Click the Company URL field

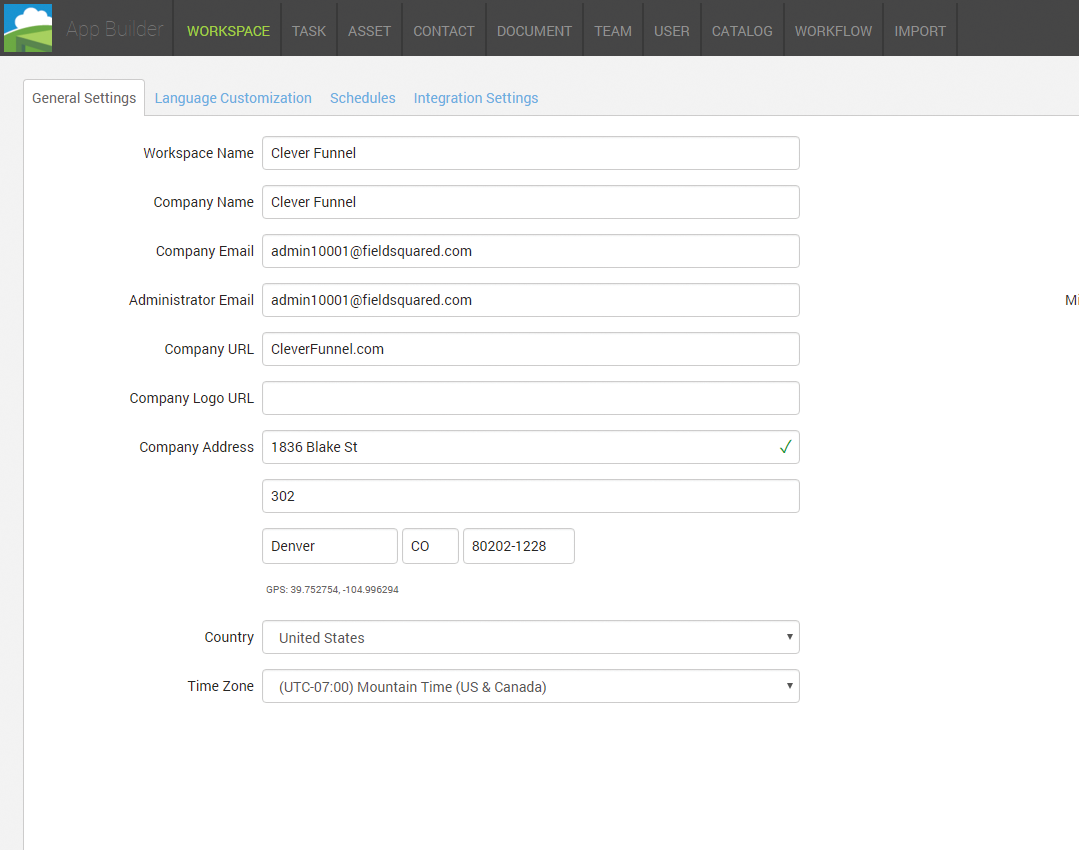531,349
